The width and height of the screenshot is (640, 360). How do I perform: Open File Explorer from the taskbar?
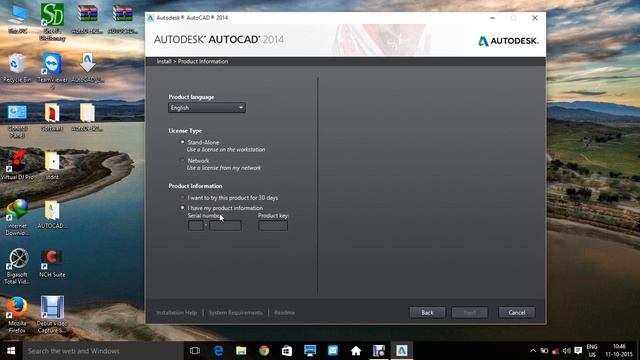241,351
